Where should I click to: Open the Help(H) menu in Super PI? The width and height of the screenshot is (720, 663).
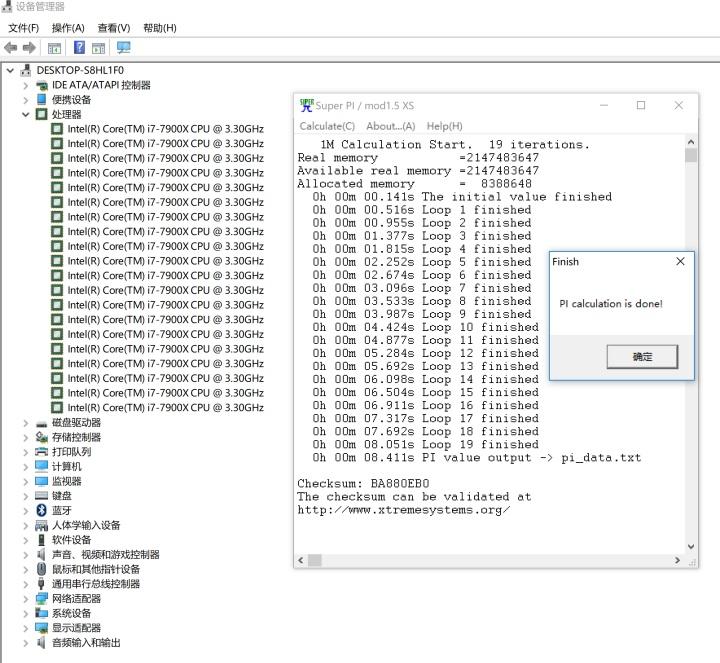[x=444, y=126]
